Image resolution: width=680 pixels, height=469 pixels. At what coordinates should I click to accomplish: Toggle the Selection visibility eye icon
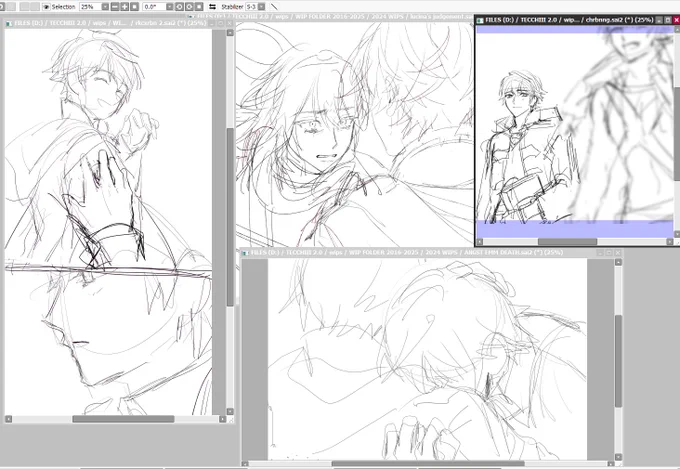pos(46,7)
